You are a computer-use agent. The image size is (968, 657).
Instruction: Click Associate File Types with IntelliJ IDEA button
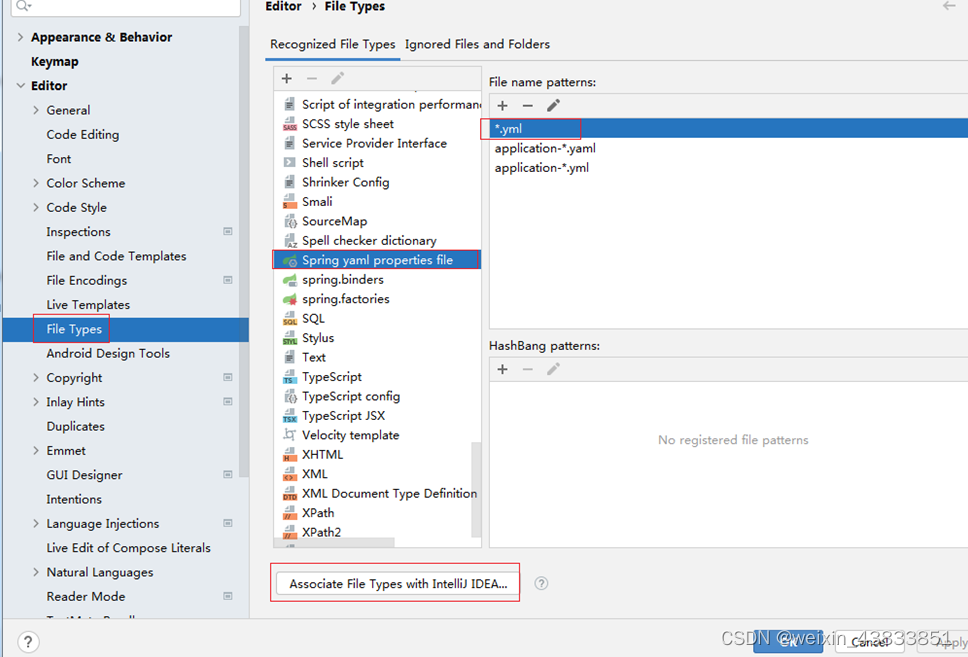coord(398,584)
